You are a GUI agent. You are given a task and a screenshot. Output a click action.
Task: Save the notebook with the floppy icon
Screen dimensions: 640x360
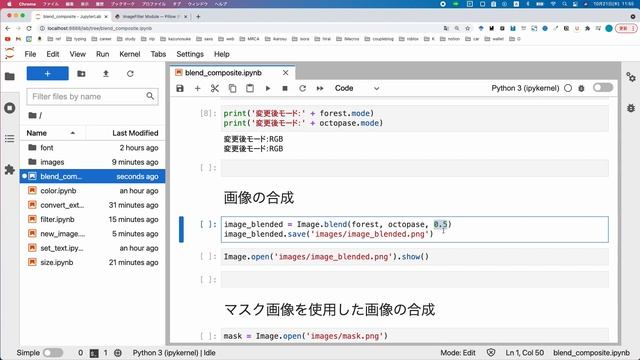pos(180,88)
